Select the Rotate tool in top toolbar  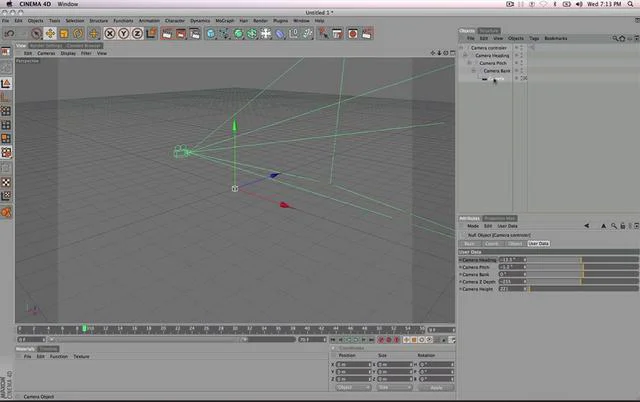pyautogui.click(x=78, y=33)
